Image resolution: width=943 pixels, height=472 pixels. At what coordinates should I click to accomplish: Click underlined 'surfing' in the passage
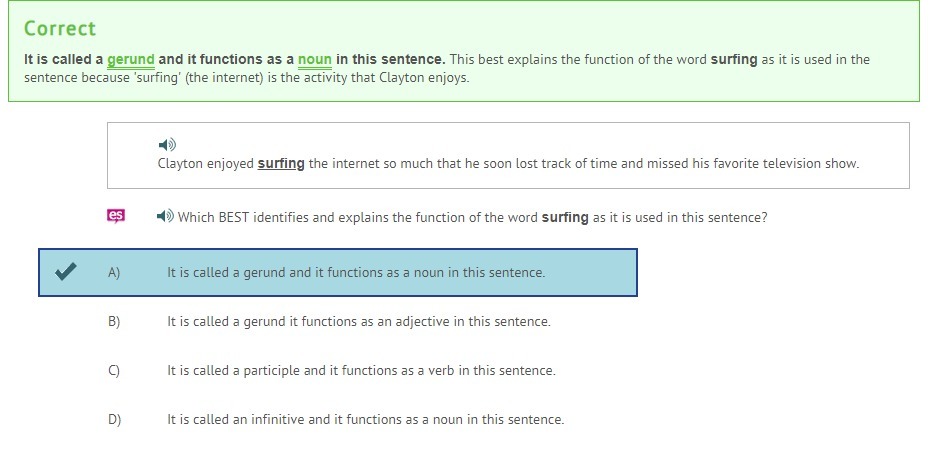coord(281,164)
